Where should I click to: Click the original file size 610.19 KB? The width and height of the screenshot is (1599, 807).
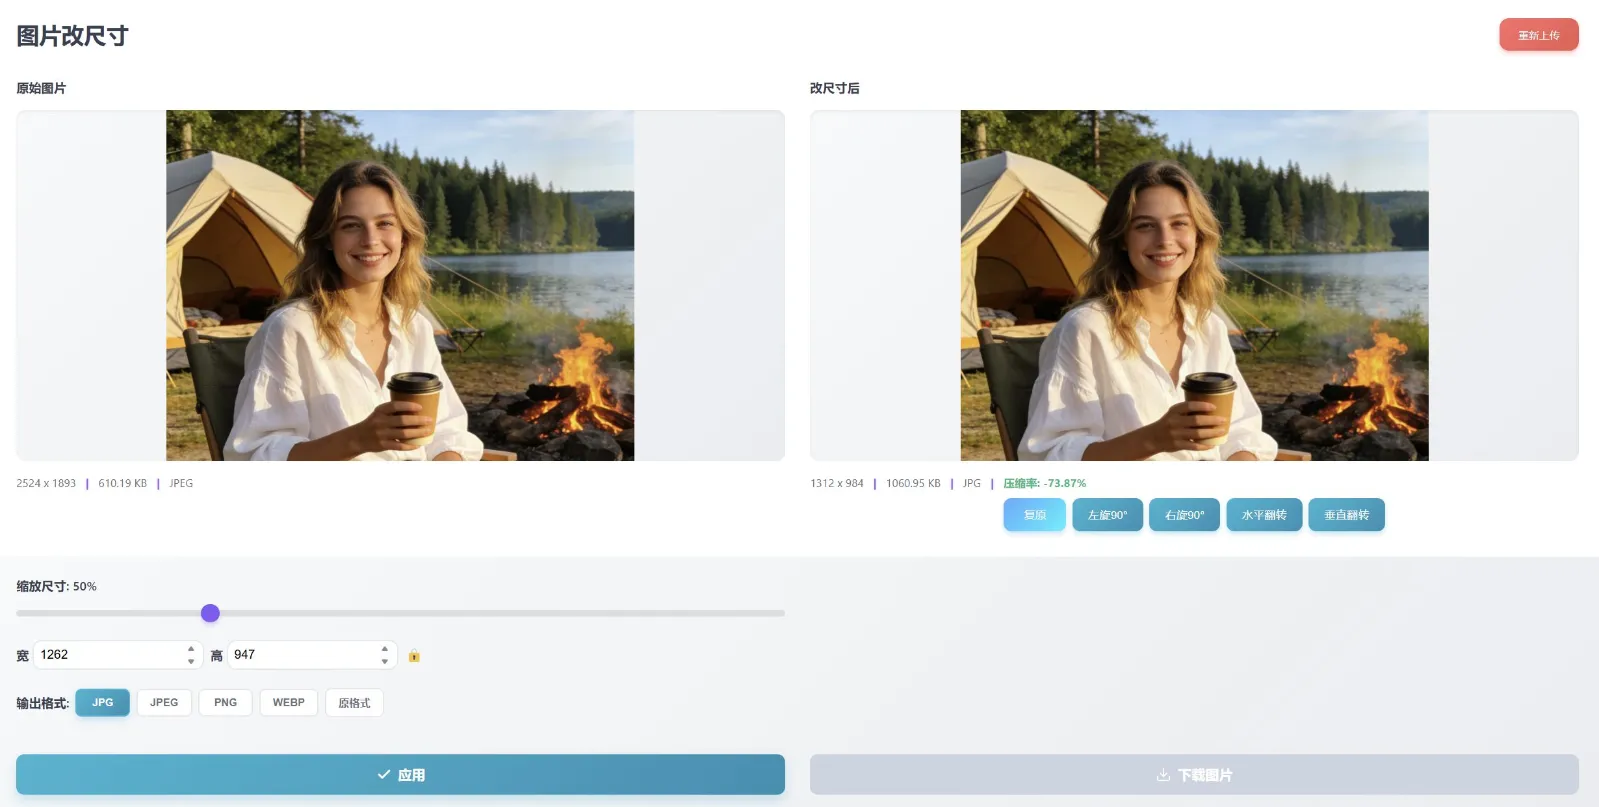pyautogui.click(x=122, y=483)
